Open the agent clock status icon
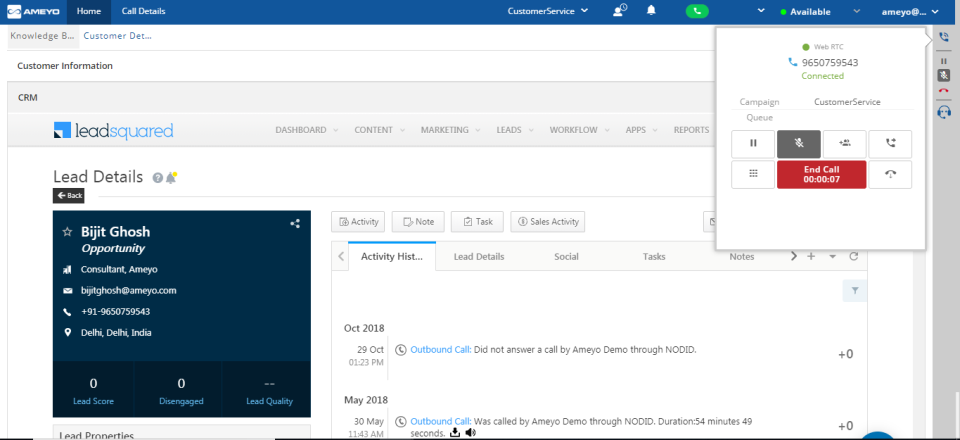Image resolution: width=960 pixels, height=440 pixels. pyautogui.click(x=620, y=10)
